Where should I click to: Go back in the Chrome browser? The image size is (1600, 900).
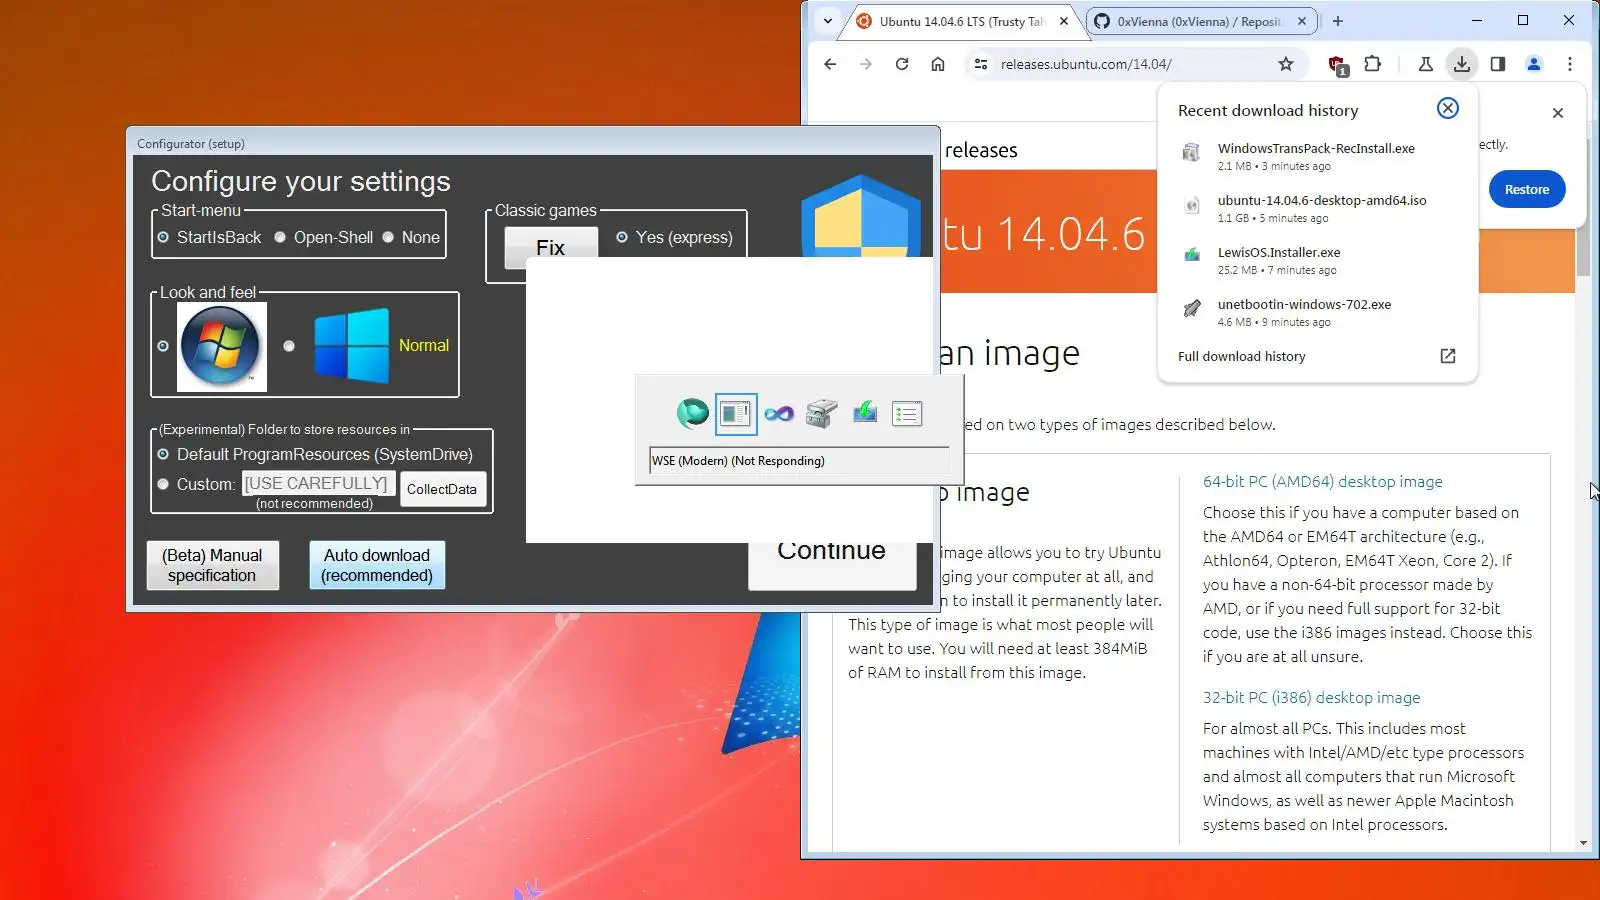click(x=830, y=64)
